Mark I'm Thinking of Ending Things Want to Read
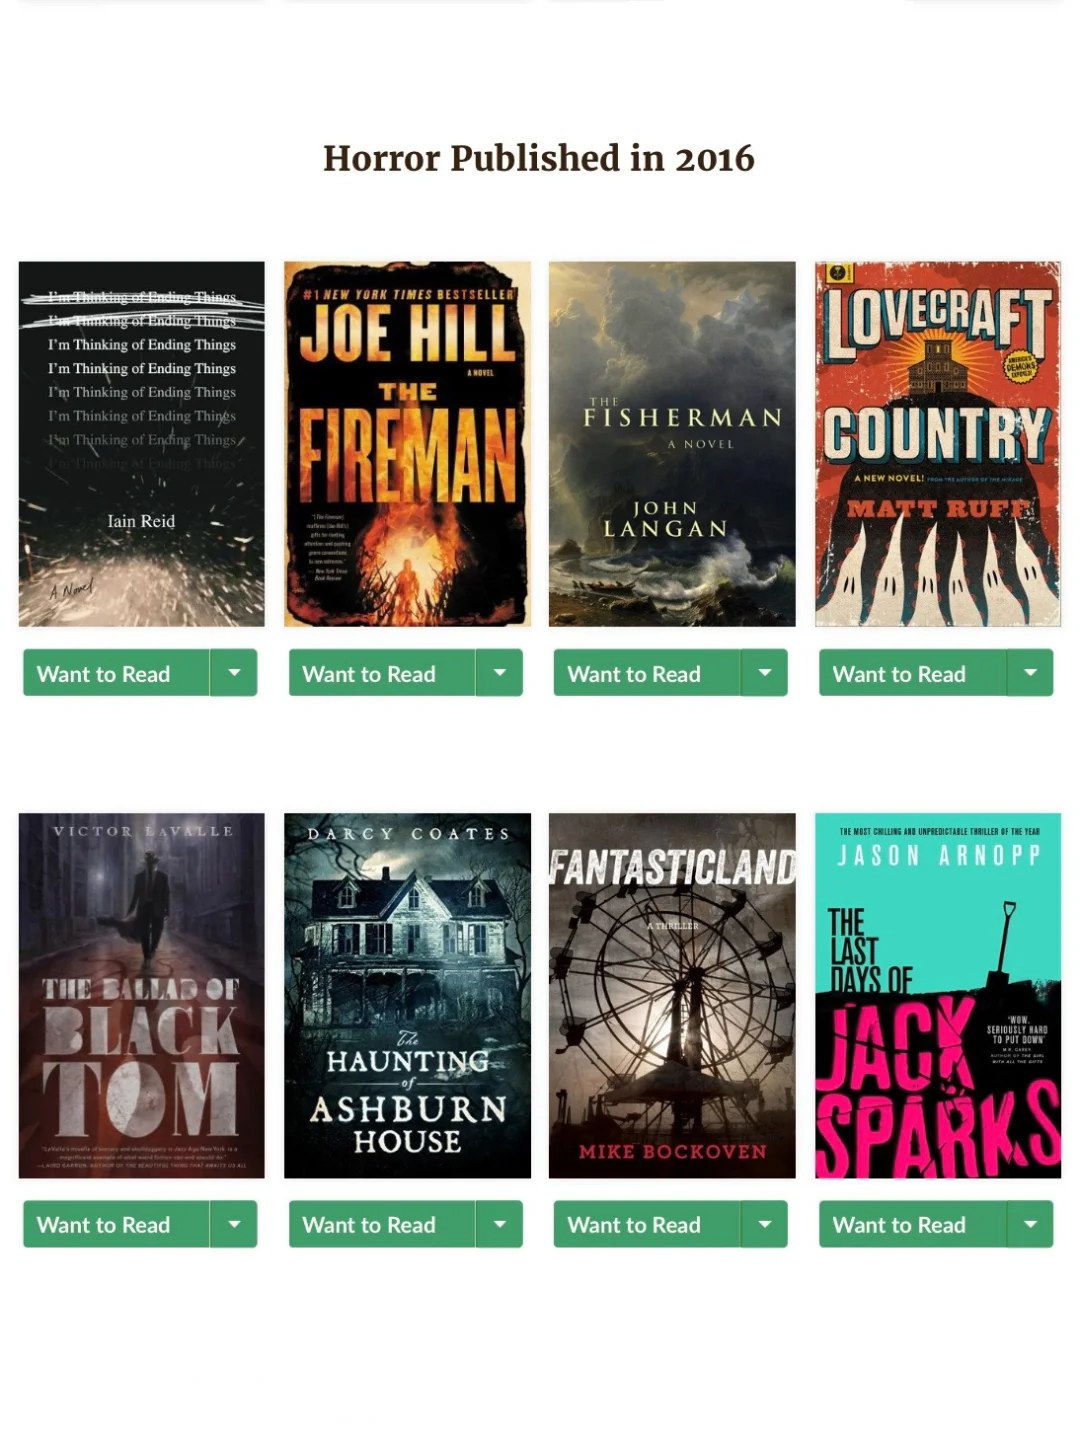Screen dimensions: 1080x1439 click(x=116, y=673)
